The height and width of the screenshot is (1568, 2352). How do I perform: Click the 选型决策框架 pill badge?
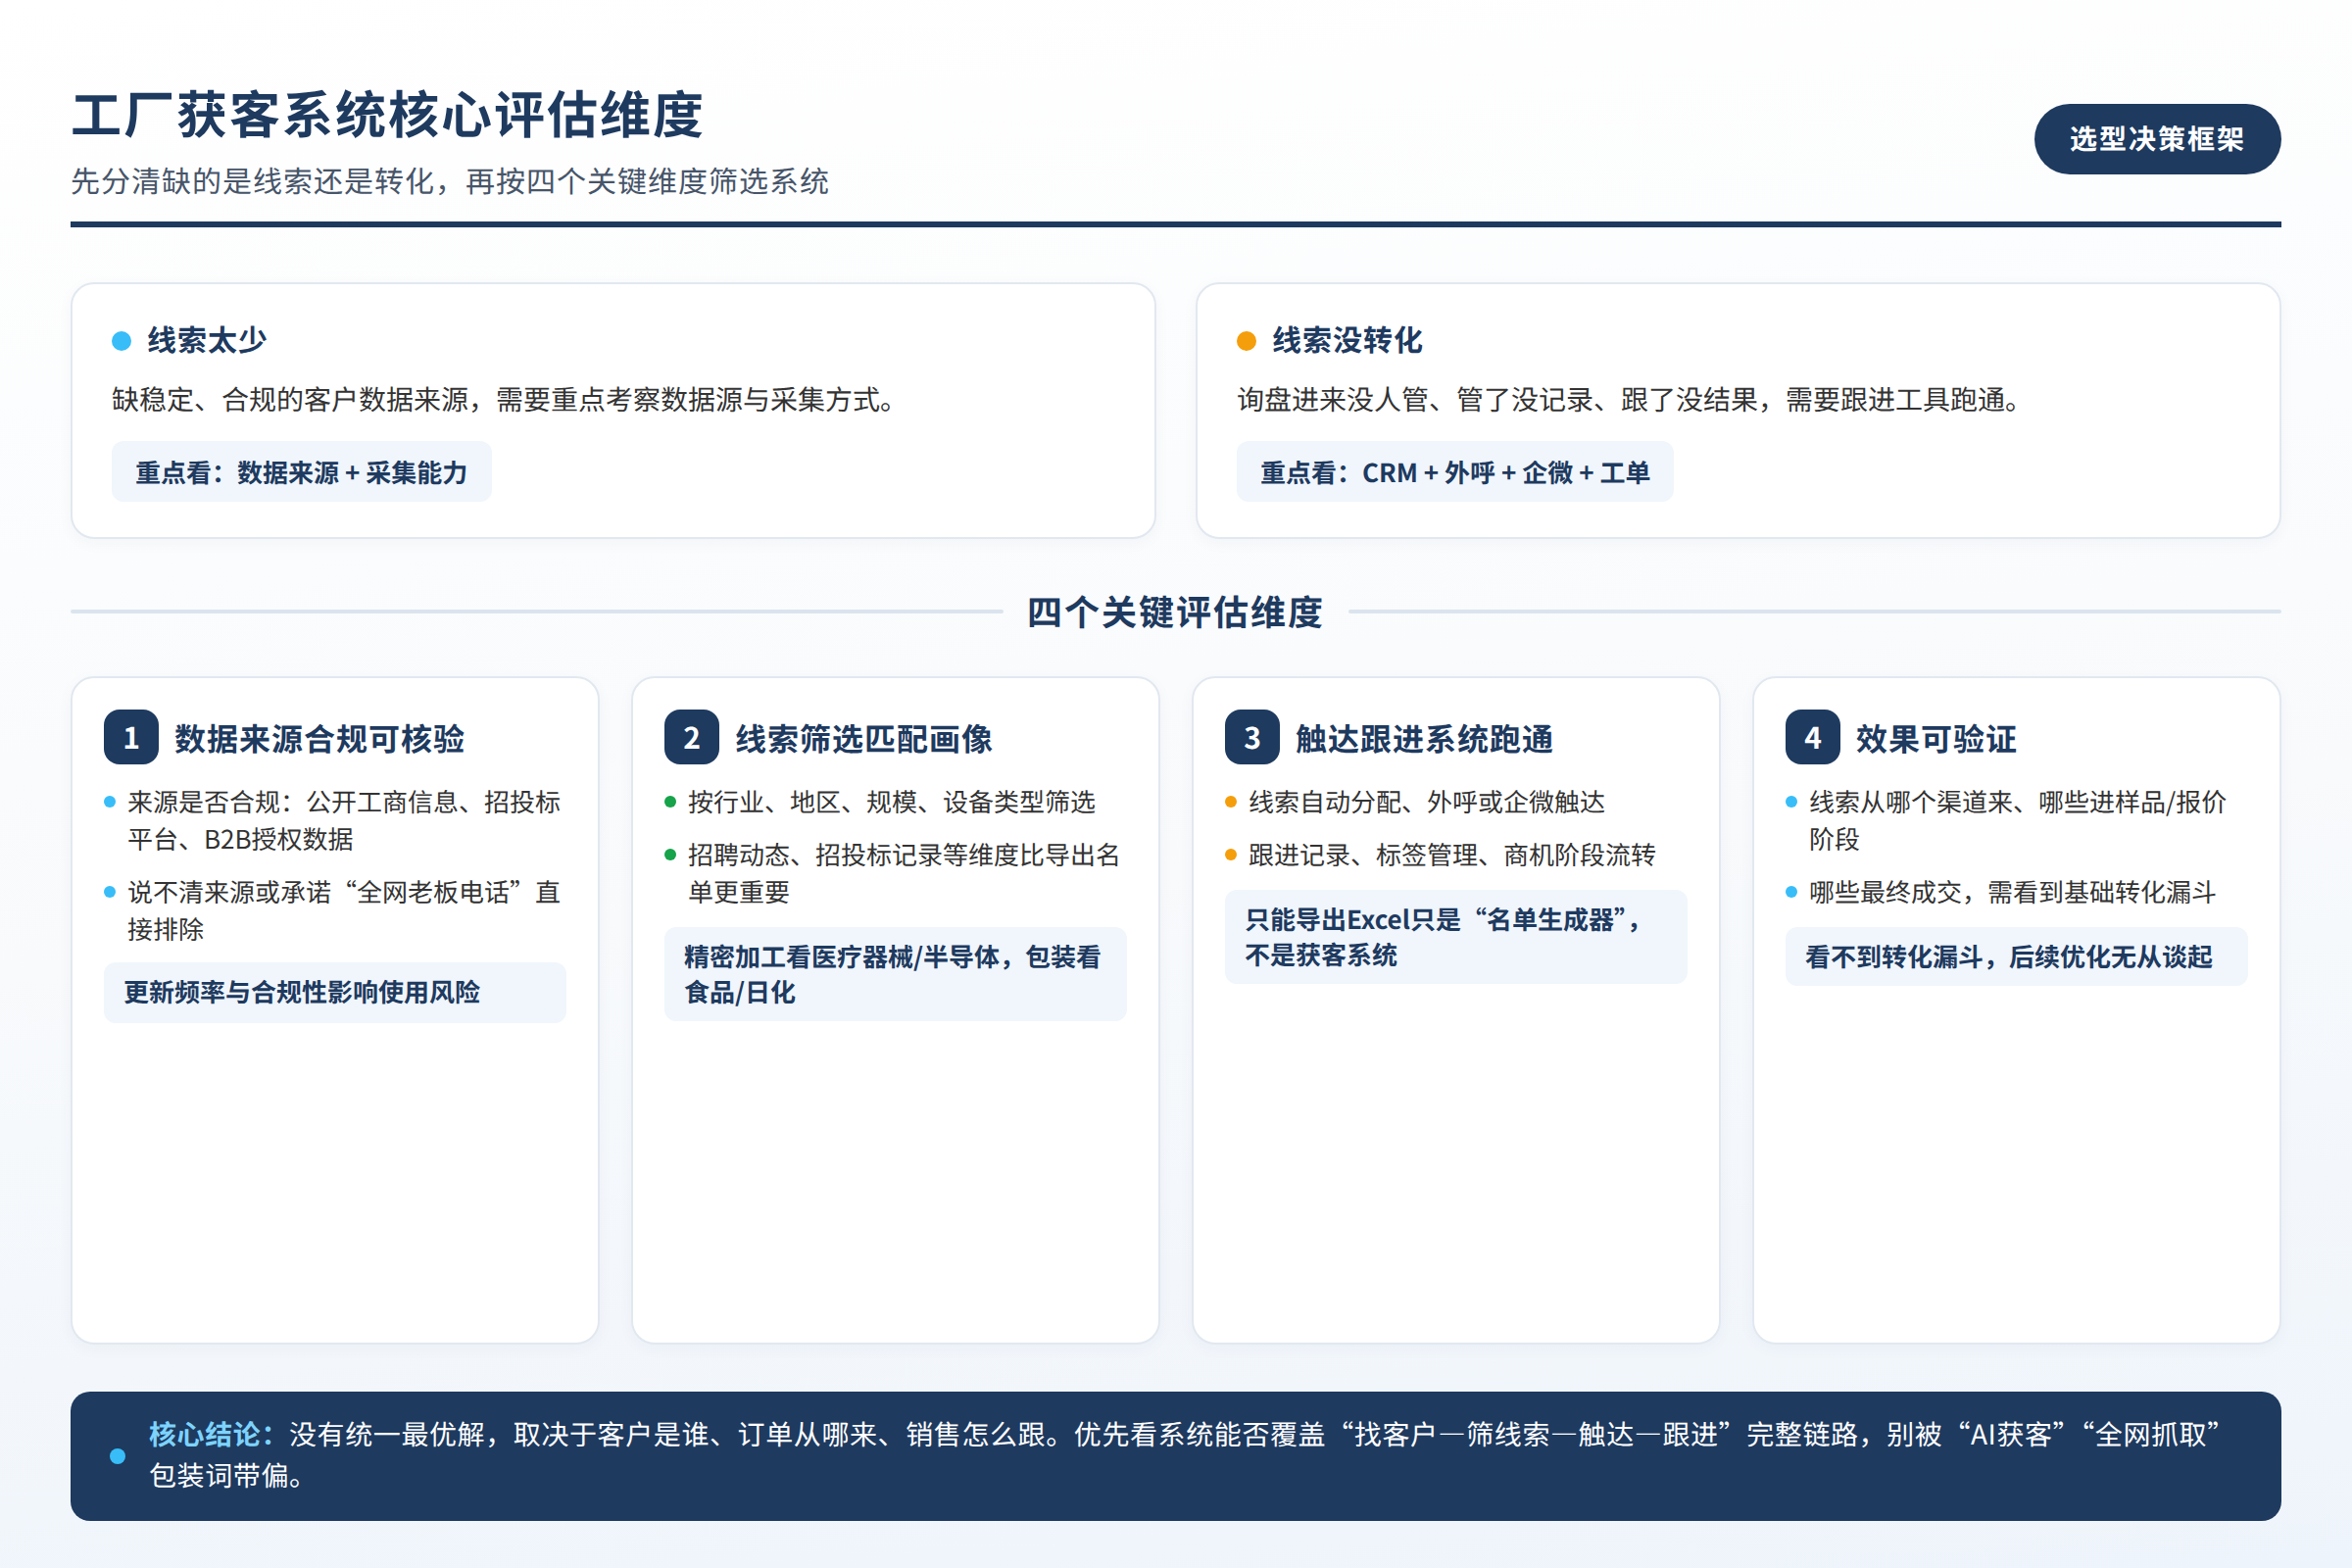2157,139
